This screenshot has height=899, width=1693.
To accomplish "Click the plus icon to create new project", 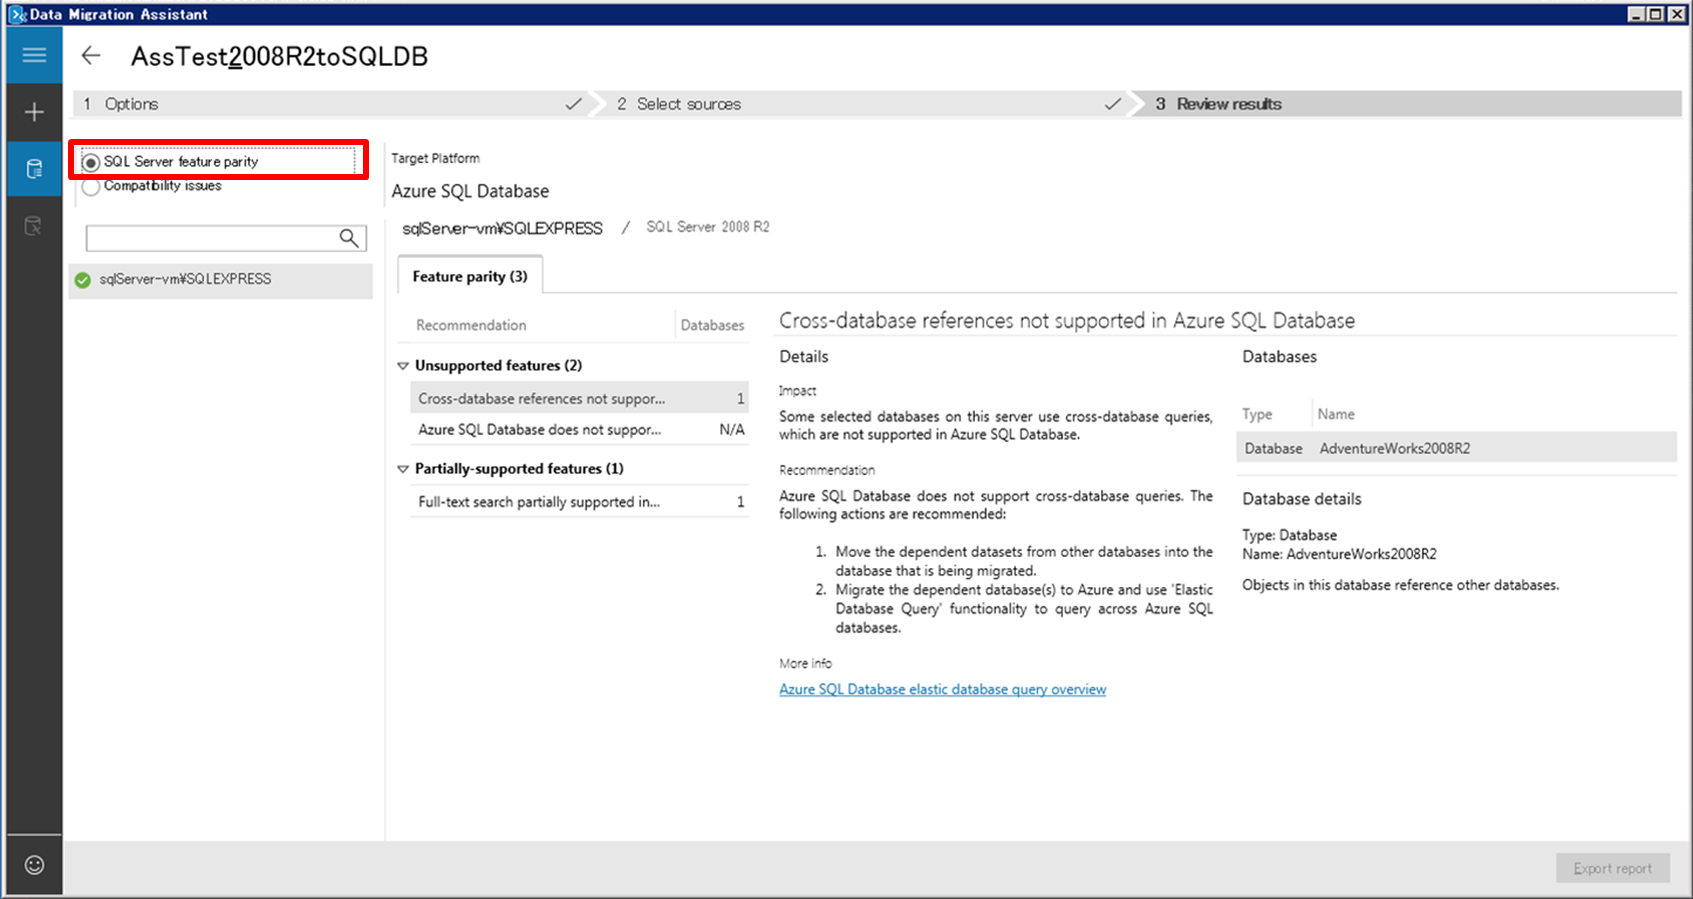I will click(x=34, y=112).
